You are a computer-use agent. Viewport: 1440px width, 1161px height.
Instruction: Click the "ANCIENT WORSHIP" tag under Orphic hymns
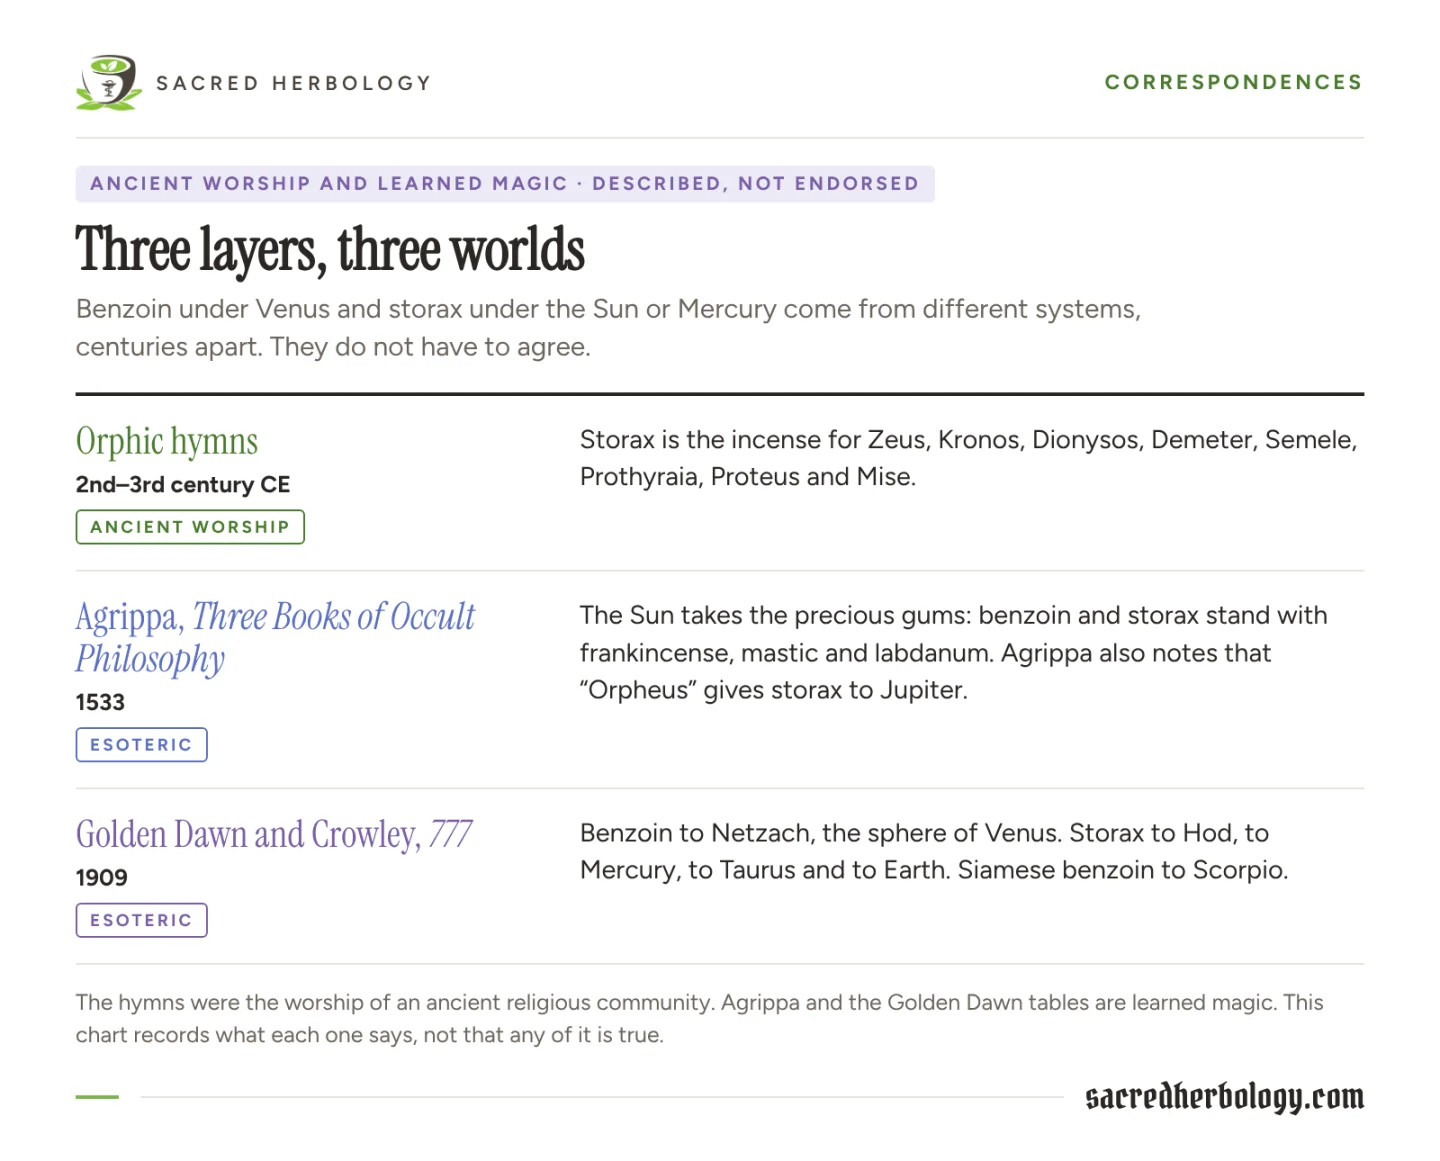(x=190, y=527)
